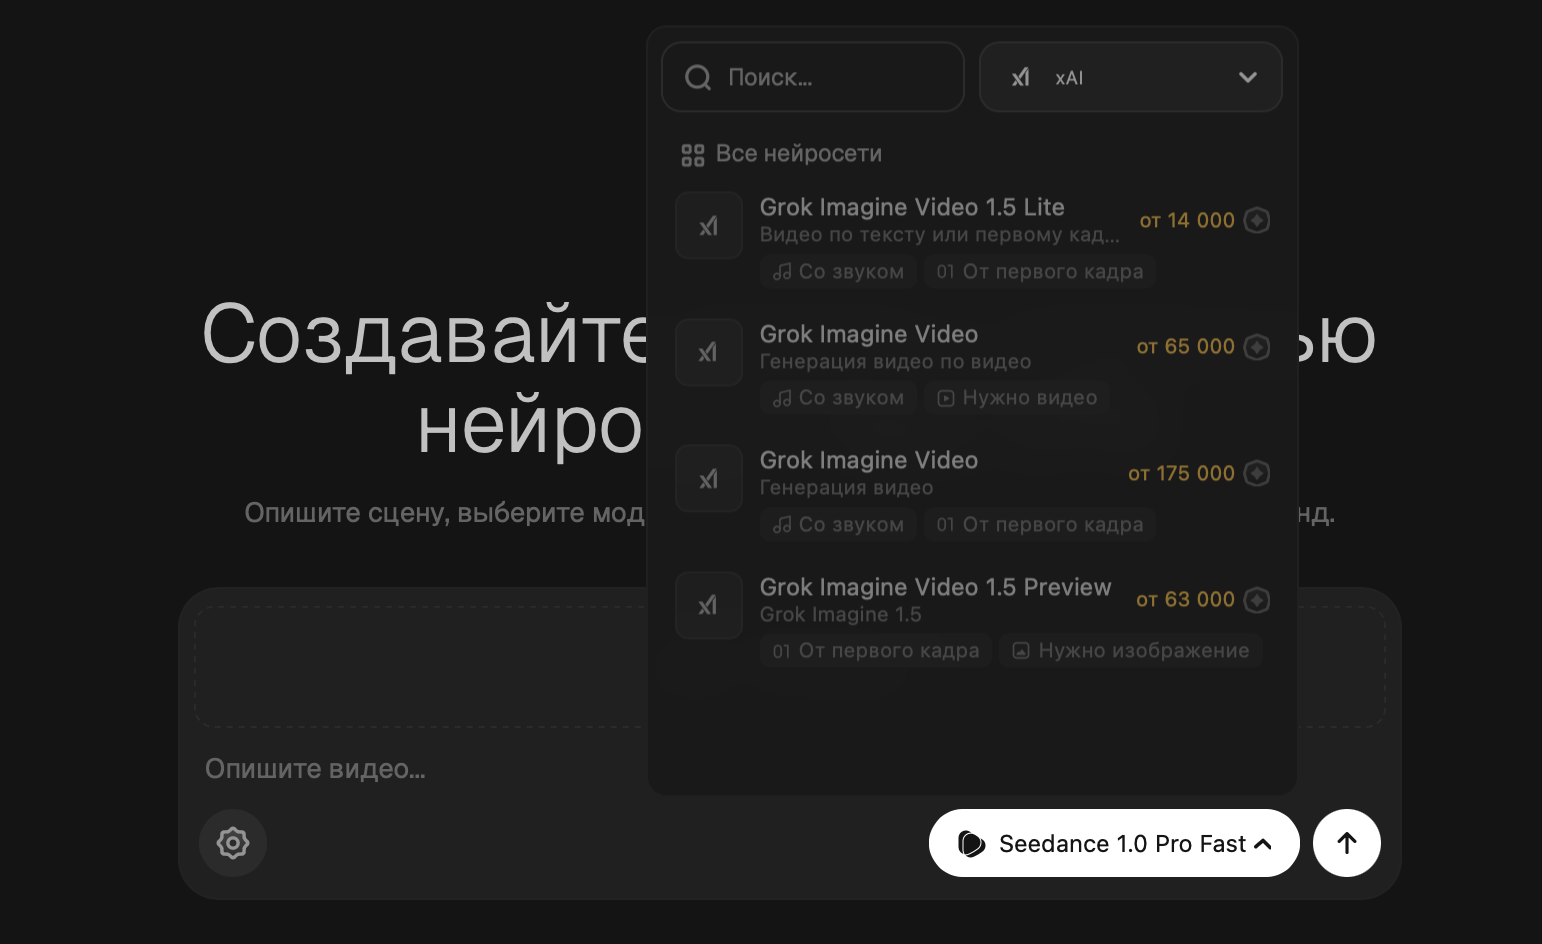Choose Grok Imagine Video 1.5 Lite model
Viewport: 1542px width, 944px height.
[972, 239]
